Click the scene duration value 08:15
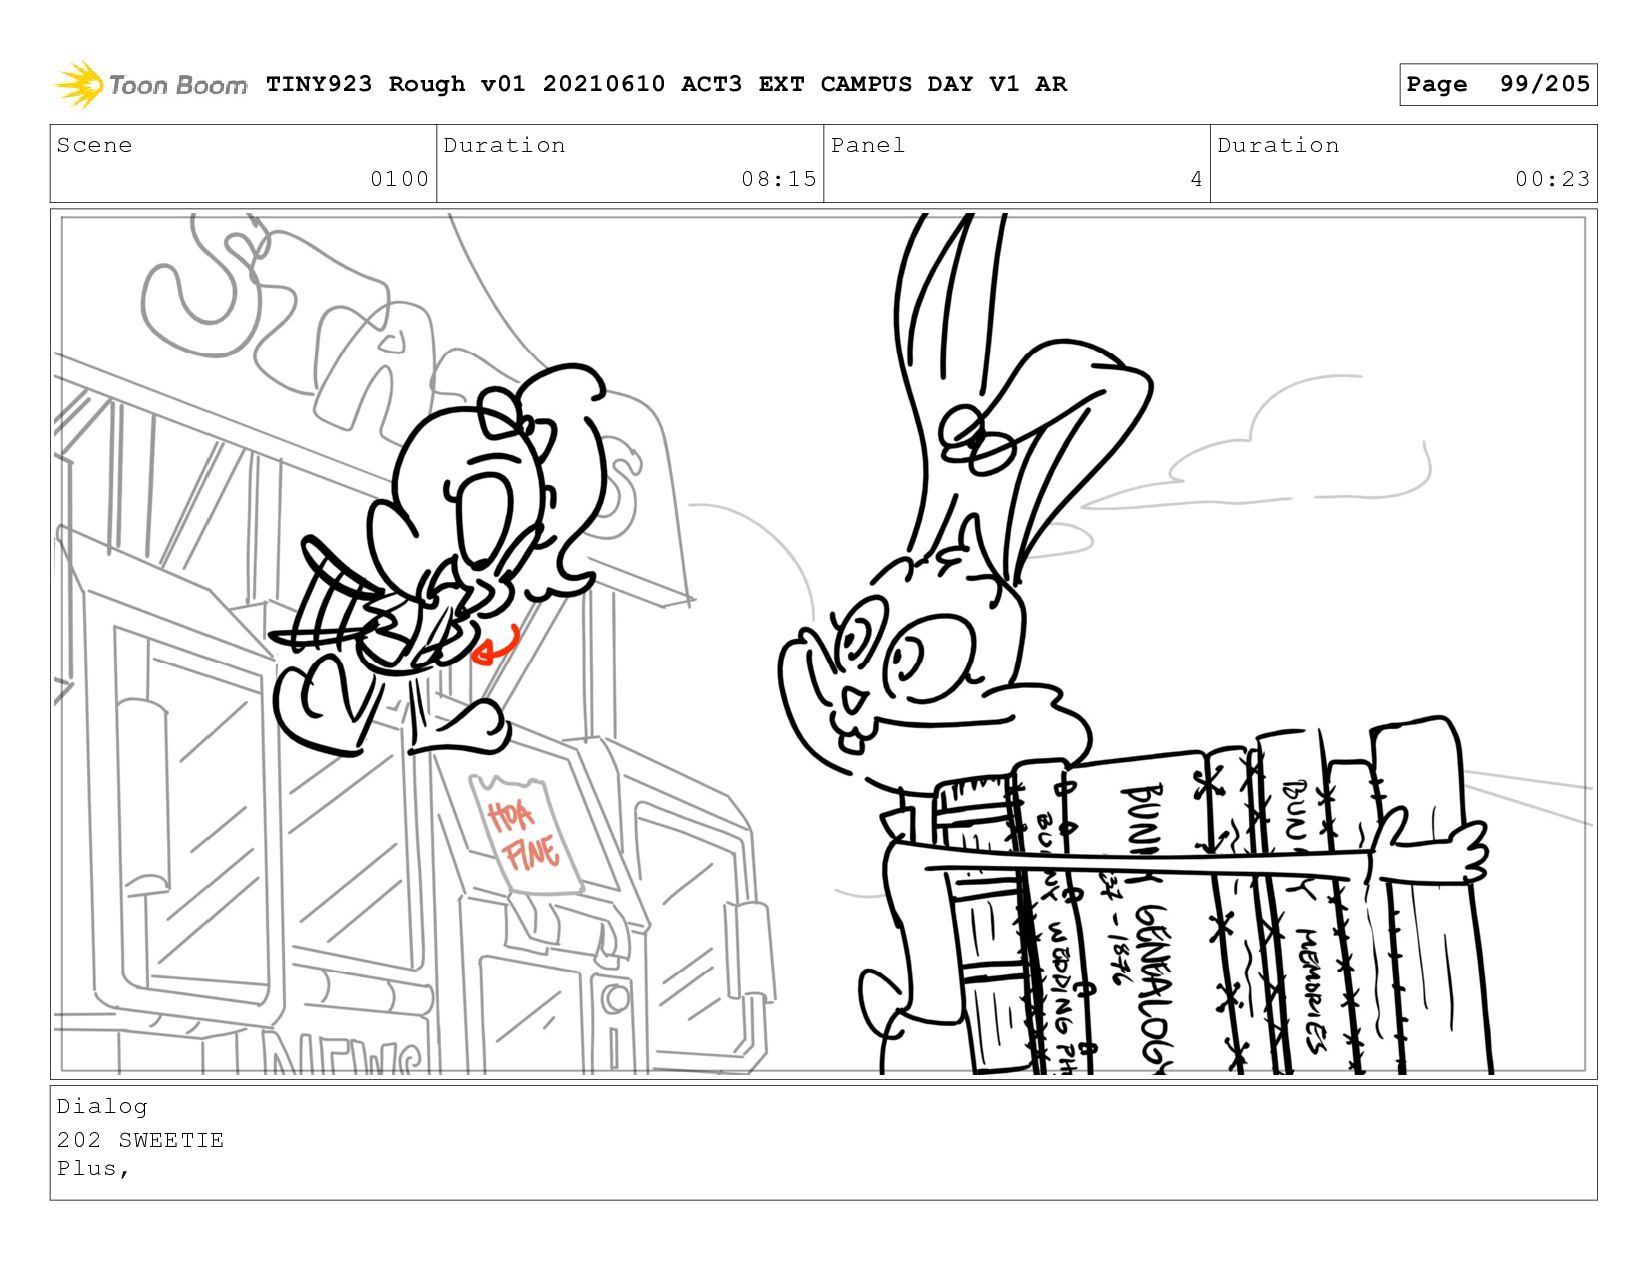 779,179
